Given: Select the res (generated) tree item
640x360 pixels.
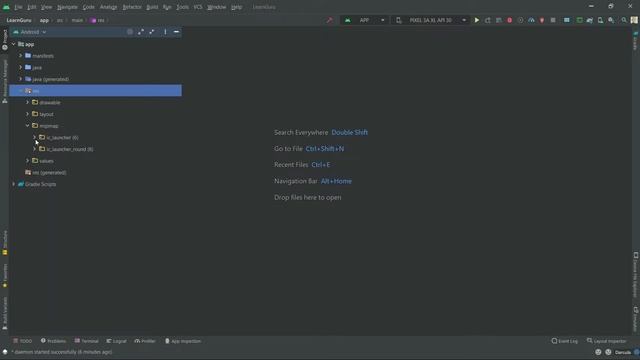Looking at the screenshot, I should [46, 173].
